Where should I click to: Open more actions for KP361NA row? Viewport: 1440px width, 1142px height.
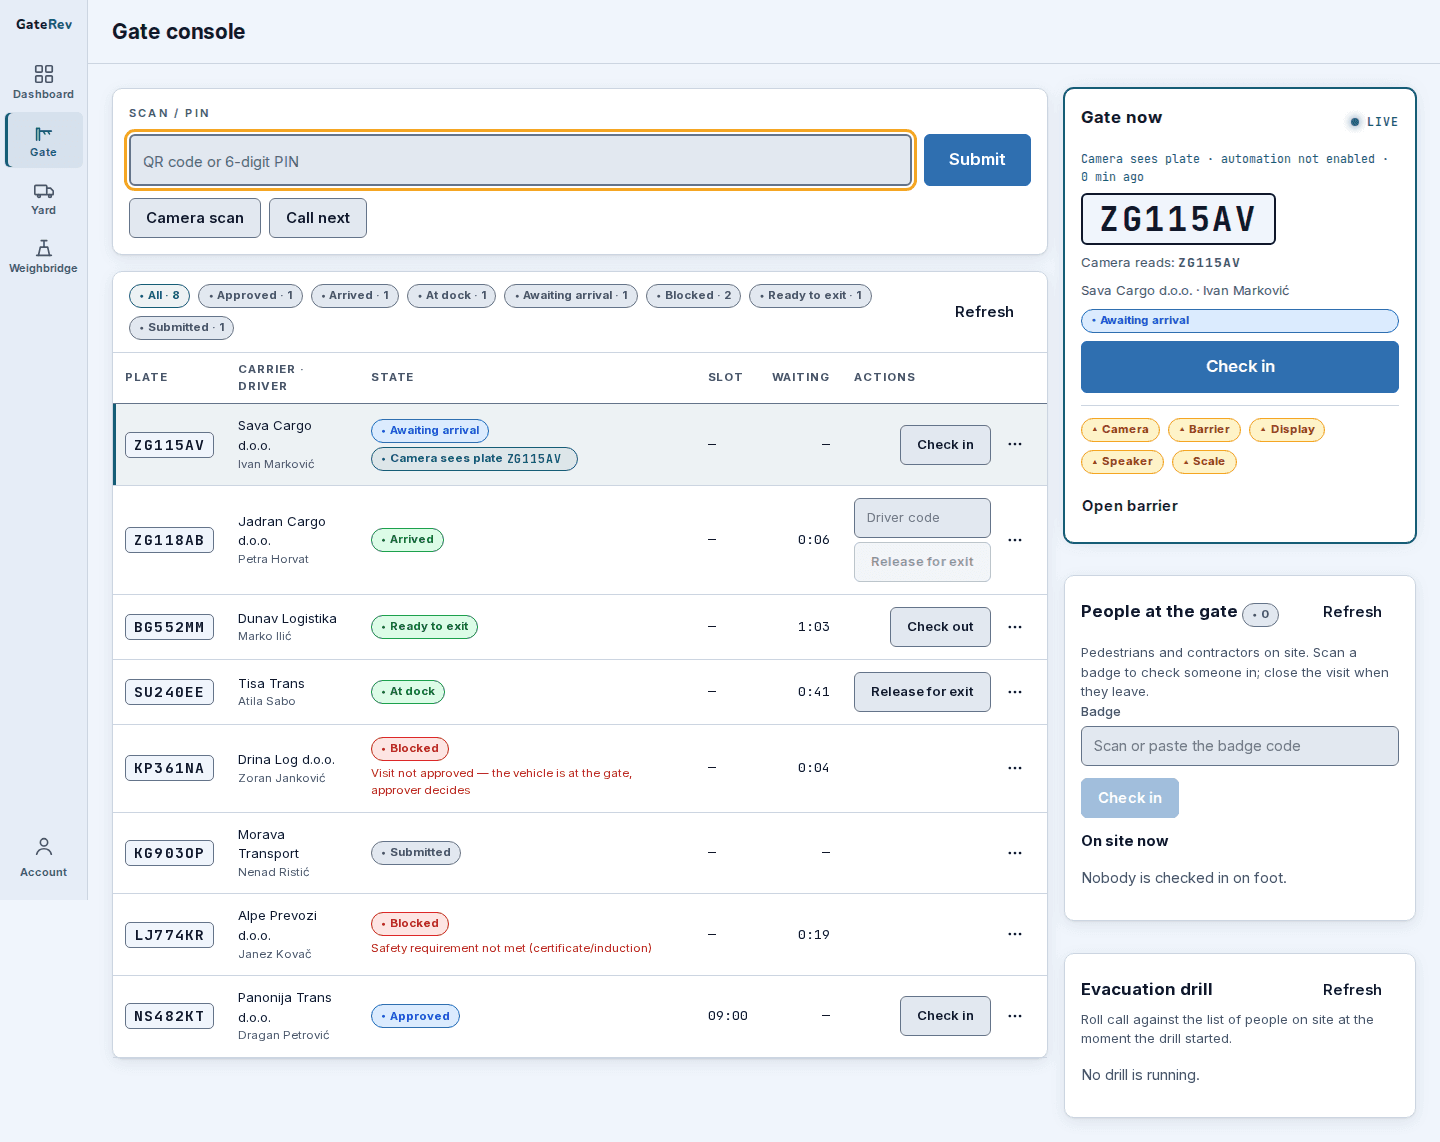click(x=1015, y=768)
